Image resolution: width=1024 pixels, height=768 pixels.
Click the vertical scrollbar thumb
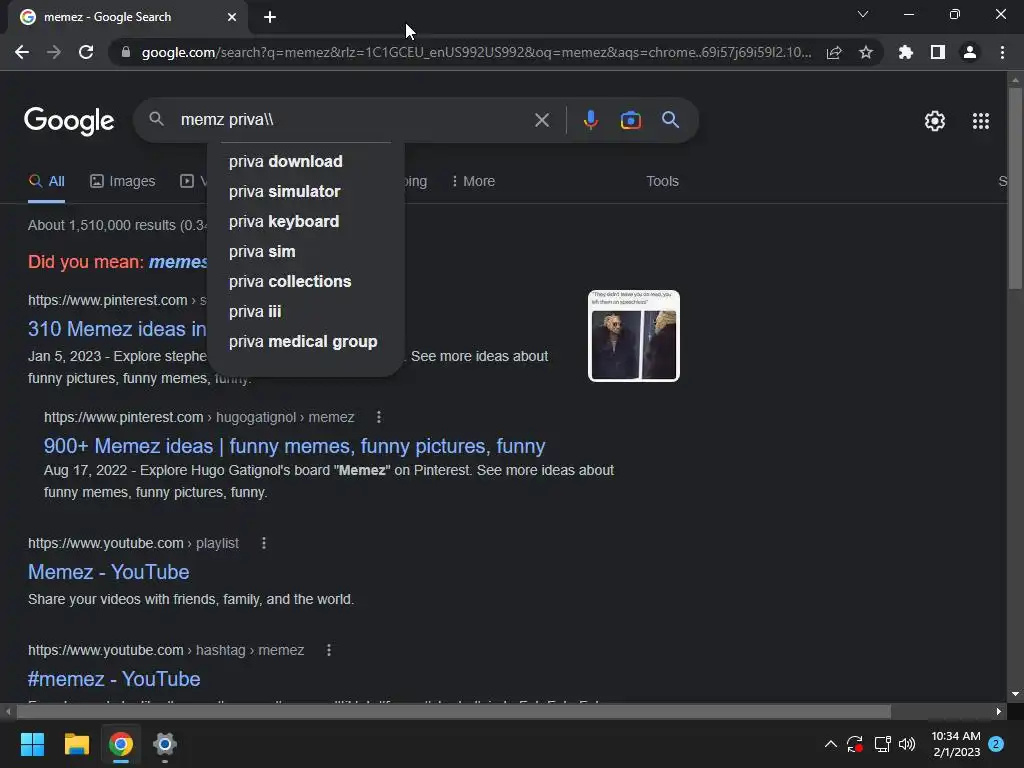[x=1015, y=188]
